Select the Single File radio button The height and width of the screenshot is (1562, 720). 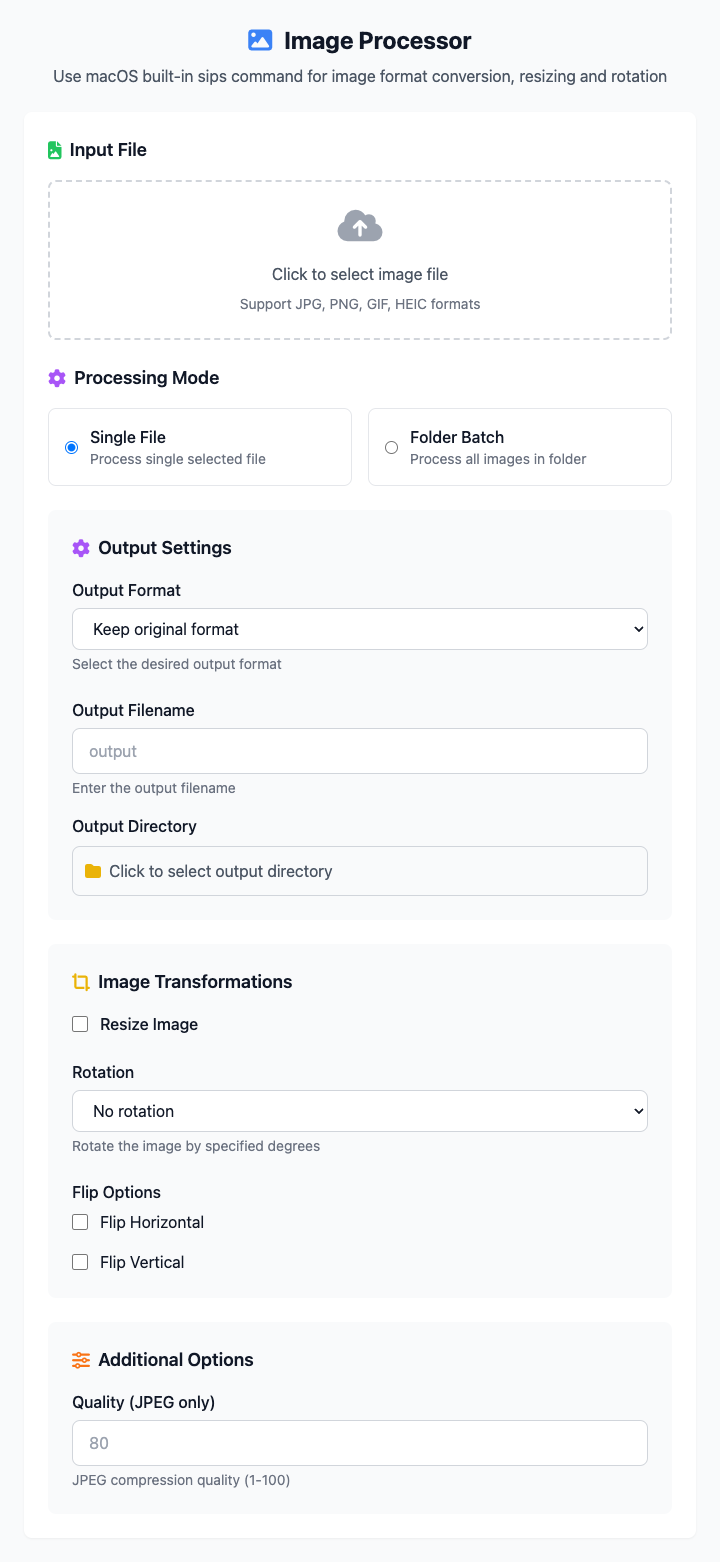[71, 447]
